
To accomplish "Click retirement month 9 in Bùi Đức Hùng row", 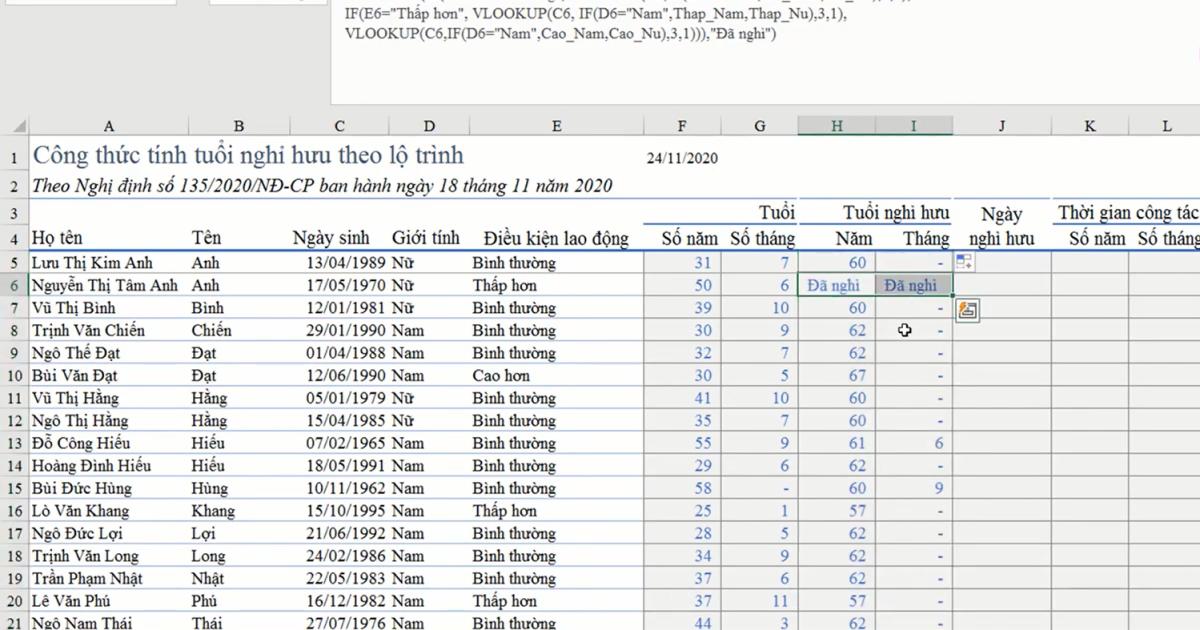I will 939,488.
